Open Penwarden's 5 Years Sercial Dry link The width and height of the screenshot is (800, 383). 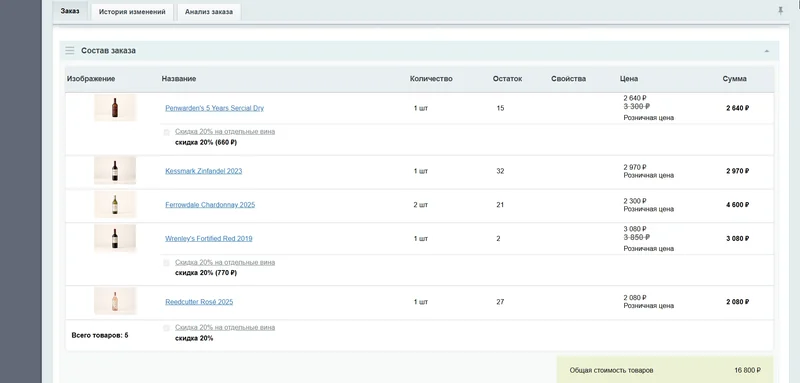coord(214,108)
